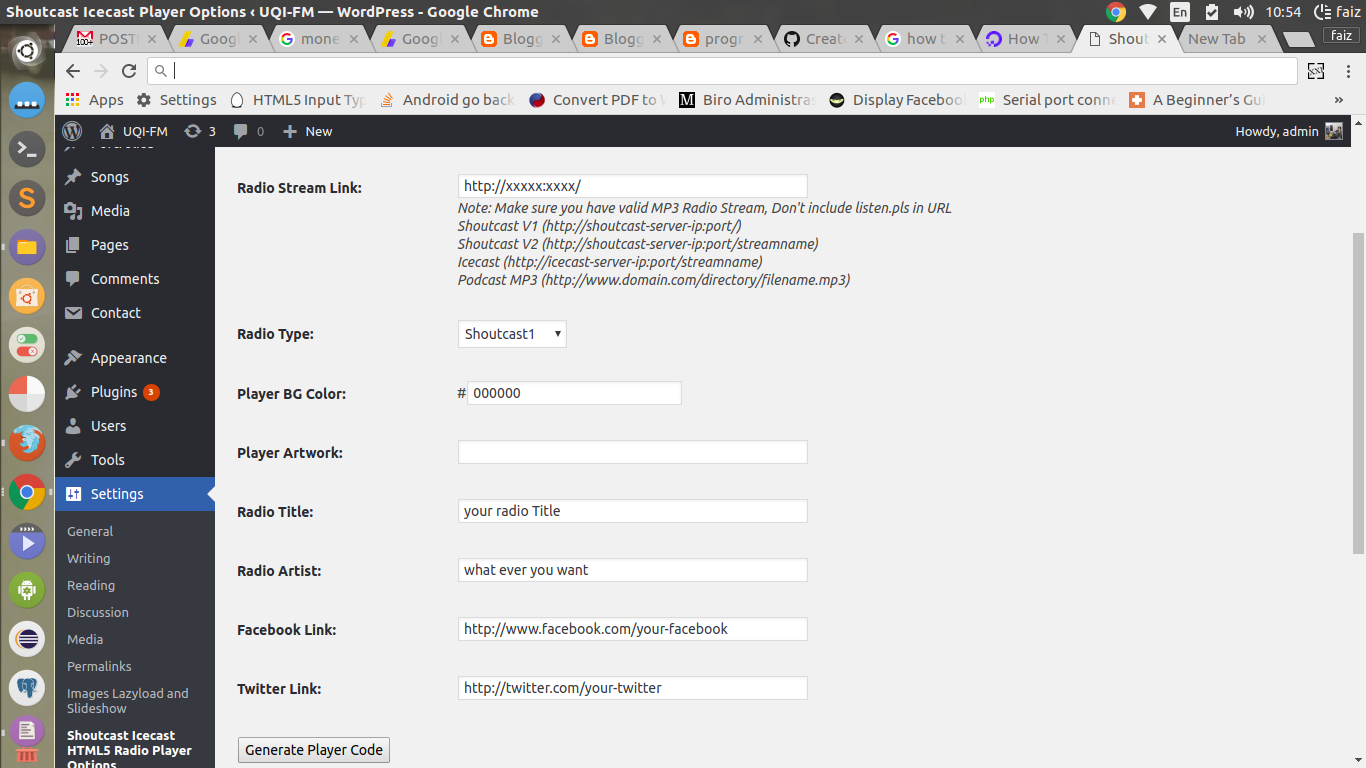Click the Twitter Link field
This screenshot has width=1366, height=768.
click(x=632, y=688)
